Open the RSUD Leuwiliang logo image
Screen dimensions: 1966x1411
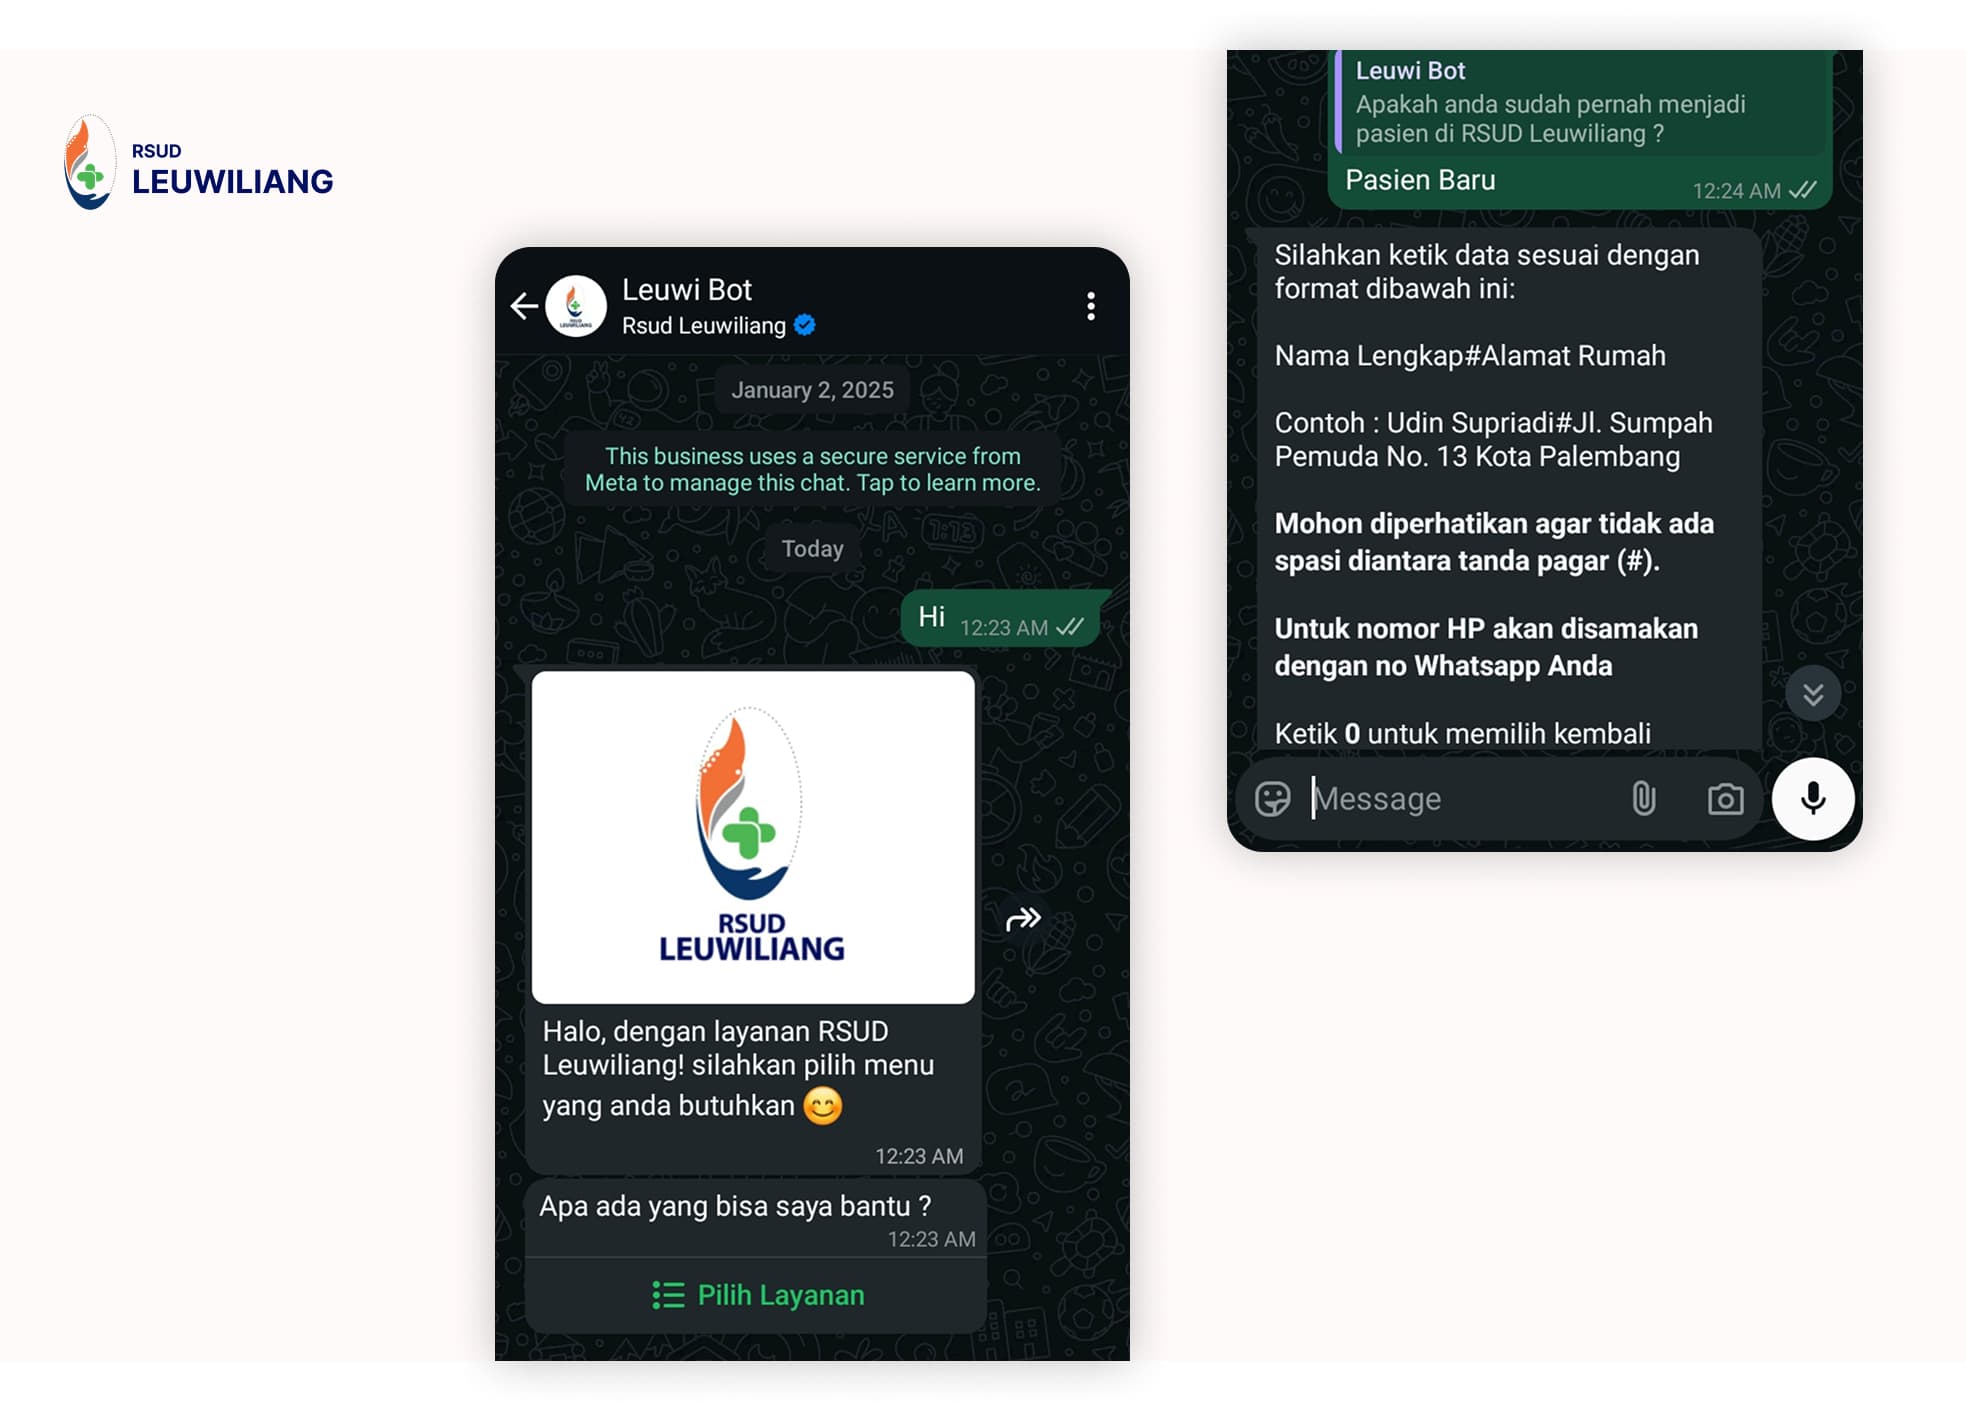[x=753, y=837]
